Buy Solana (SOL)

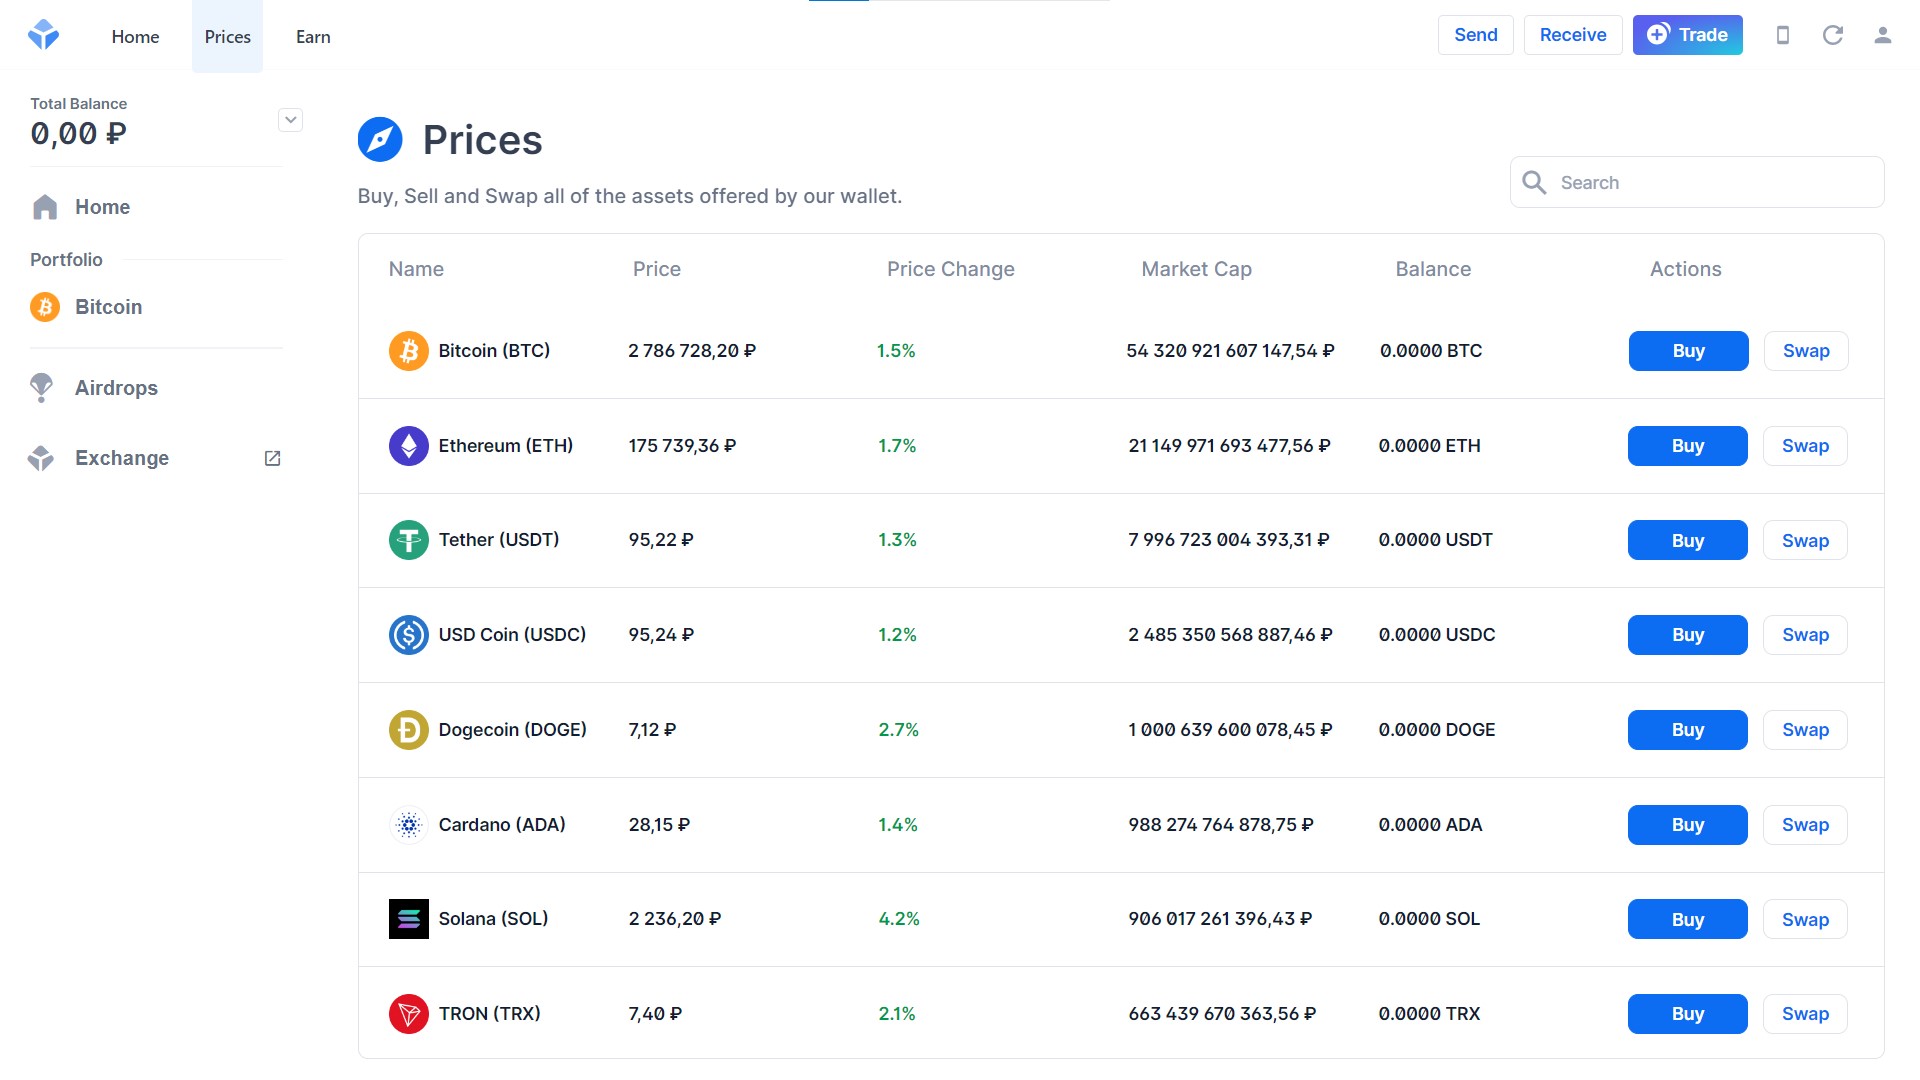1688,919
